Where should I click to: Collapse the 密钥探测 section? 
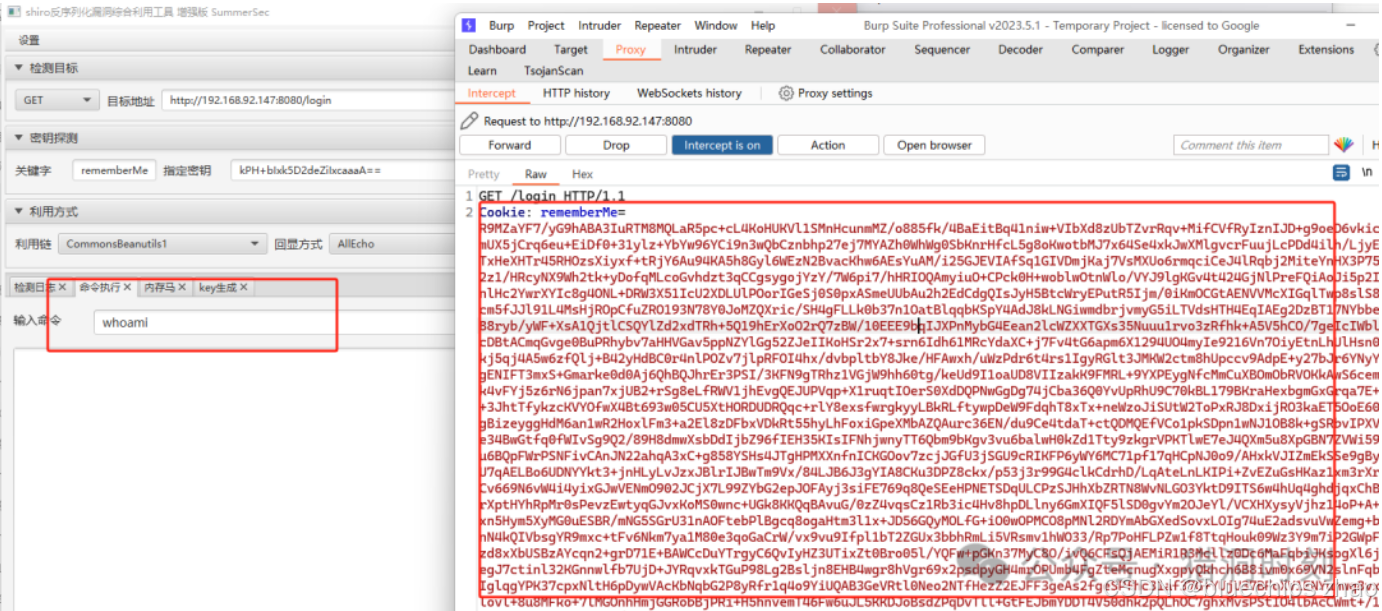18,138
